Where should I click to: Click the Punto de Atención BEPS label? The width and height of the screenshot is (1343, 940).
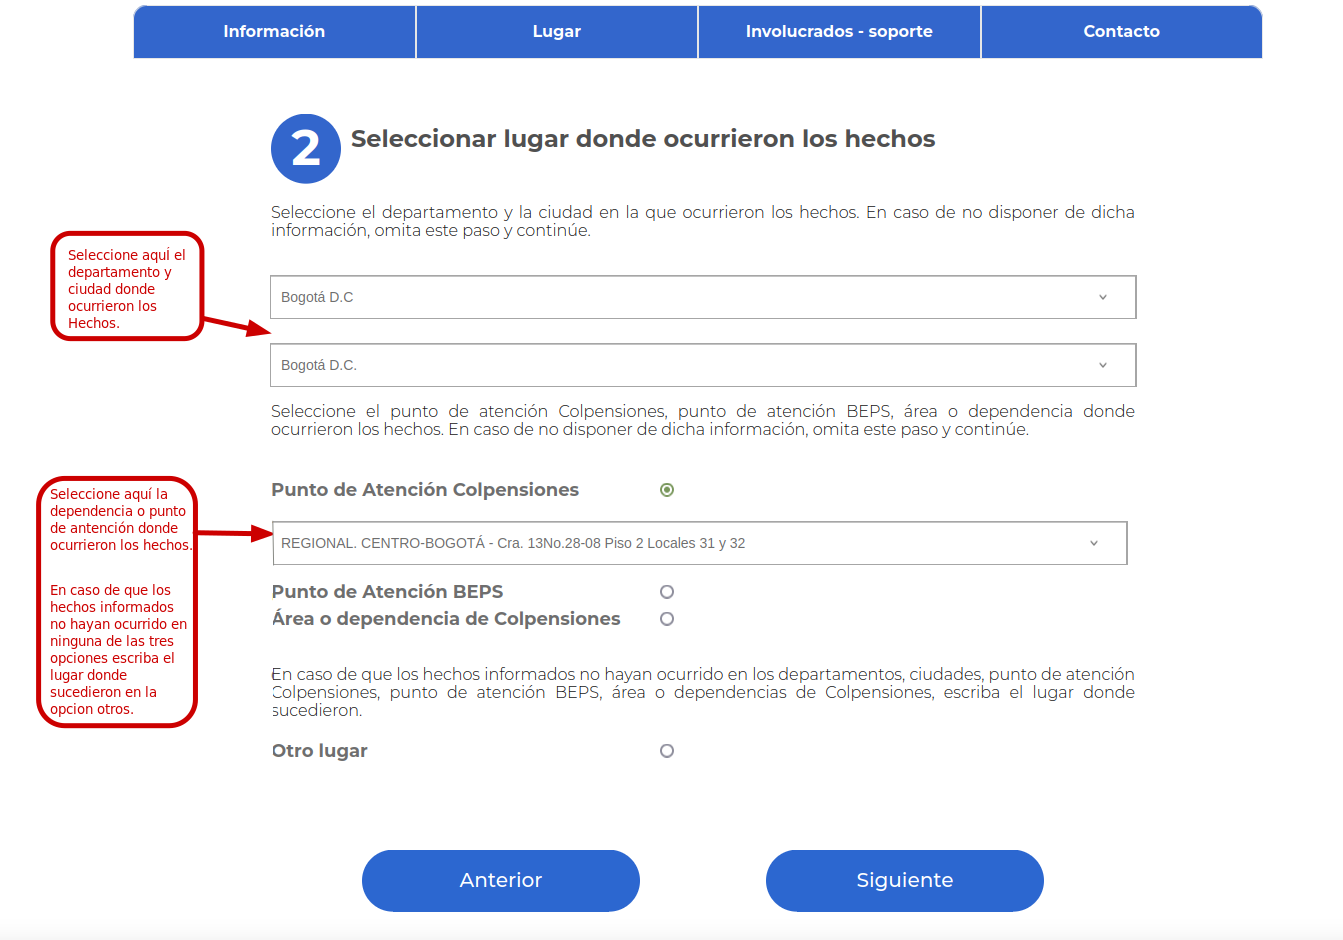pos(387,592)
